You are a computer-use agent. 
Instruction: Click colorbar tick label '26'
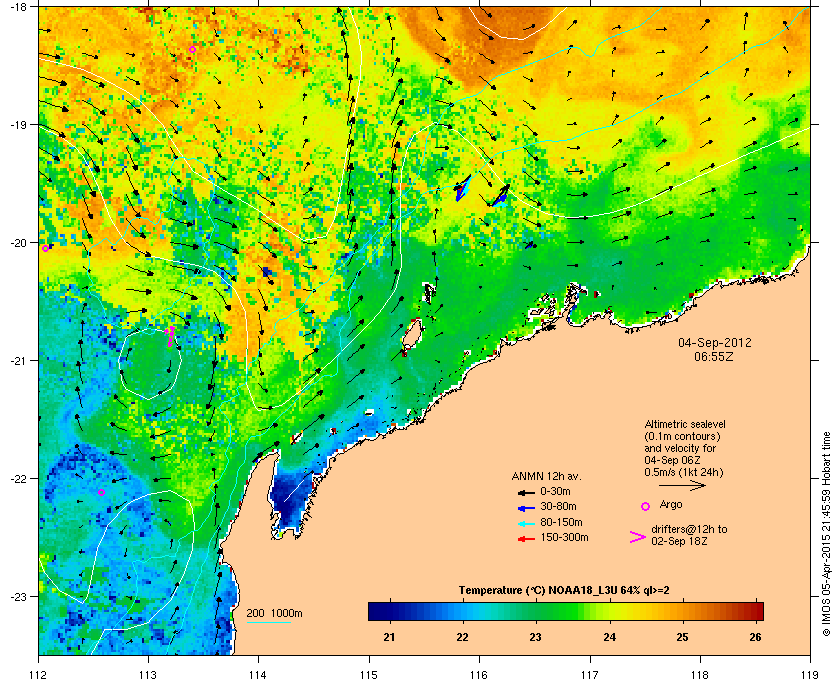[755, 637]
